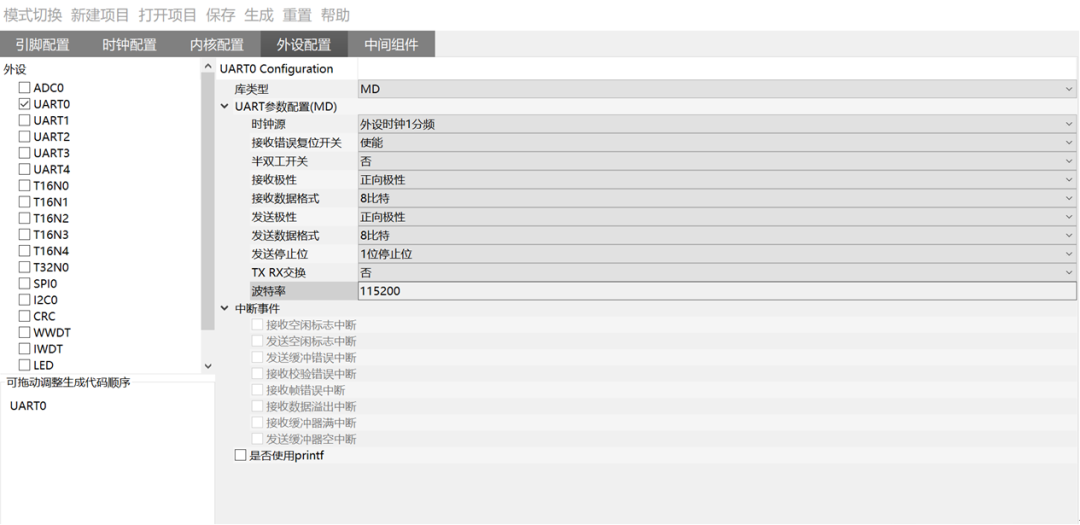Click the peripheral list scroll up arrow
The width and height of the screenshot is (1080, 525).
(208, 65)
